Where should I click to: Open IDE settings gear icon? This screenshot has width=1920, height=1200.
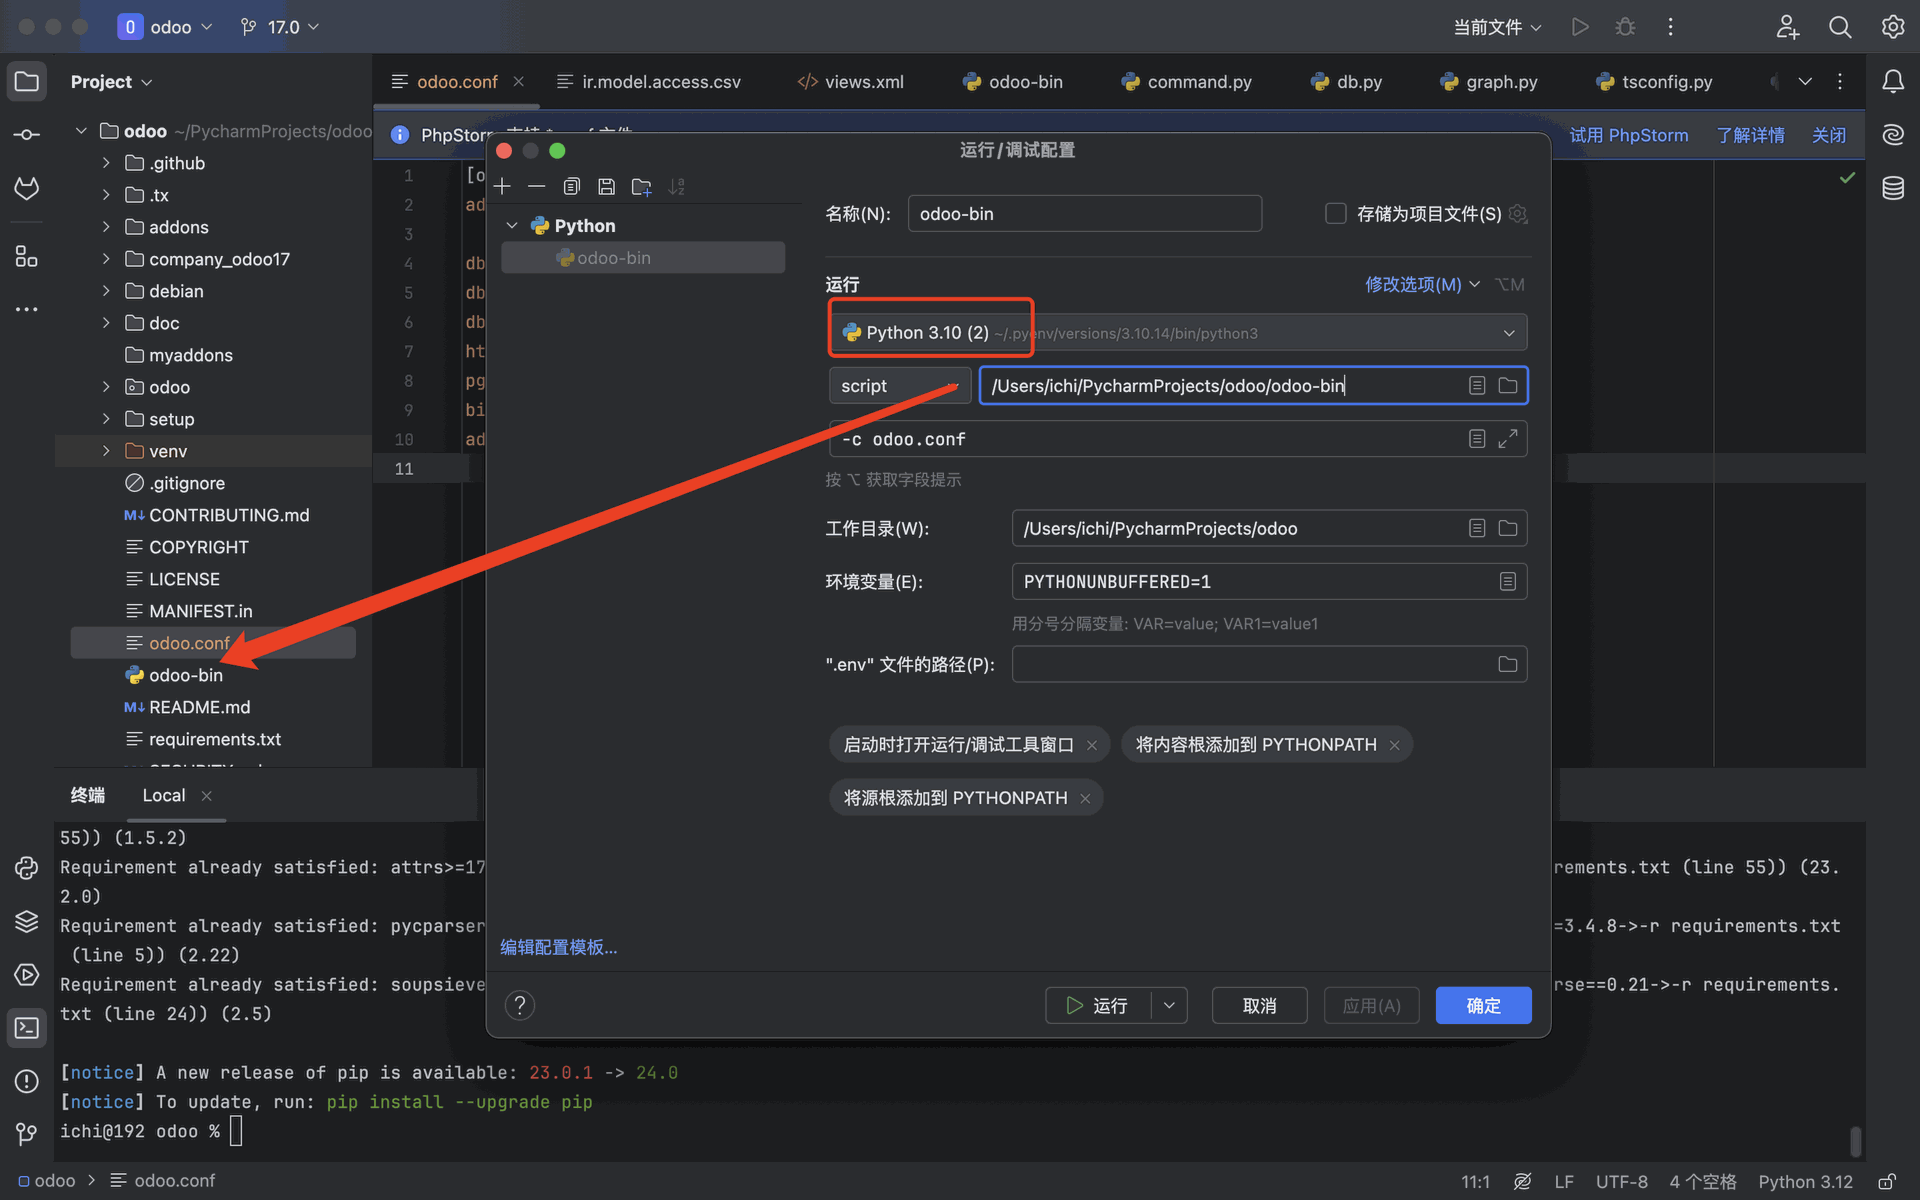click(1893, 27)
